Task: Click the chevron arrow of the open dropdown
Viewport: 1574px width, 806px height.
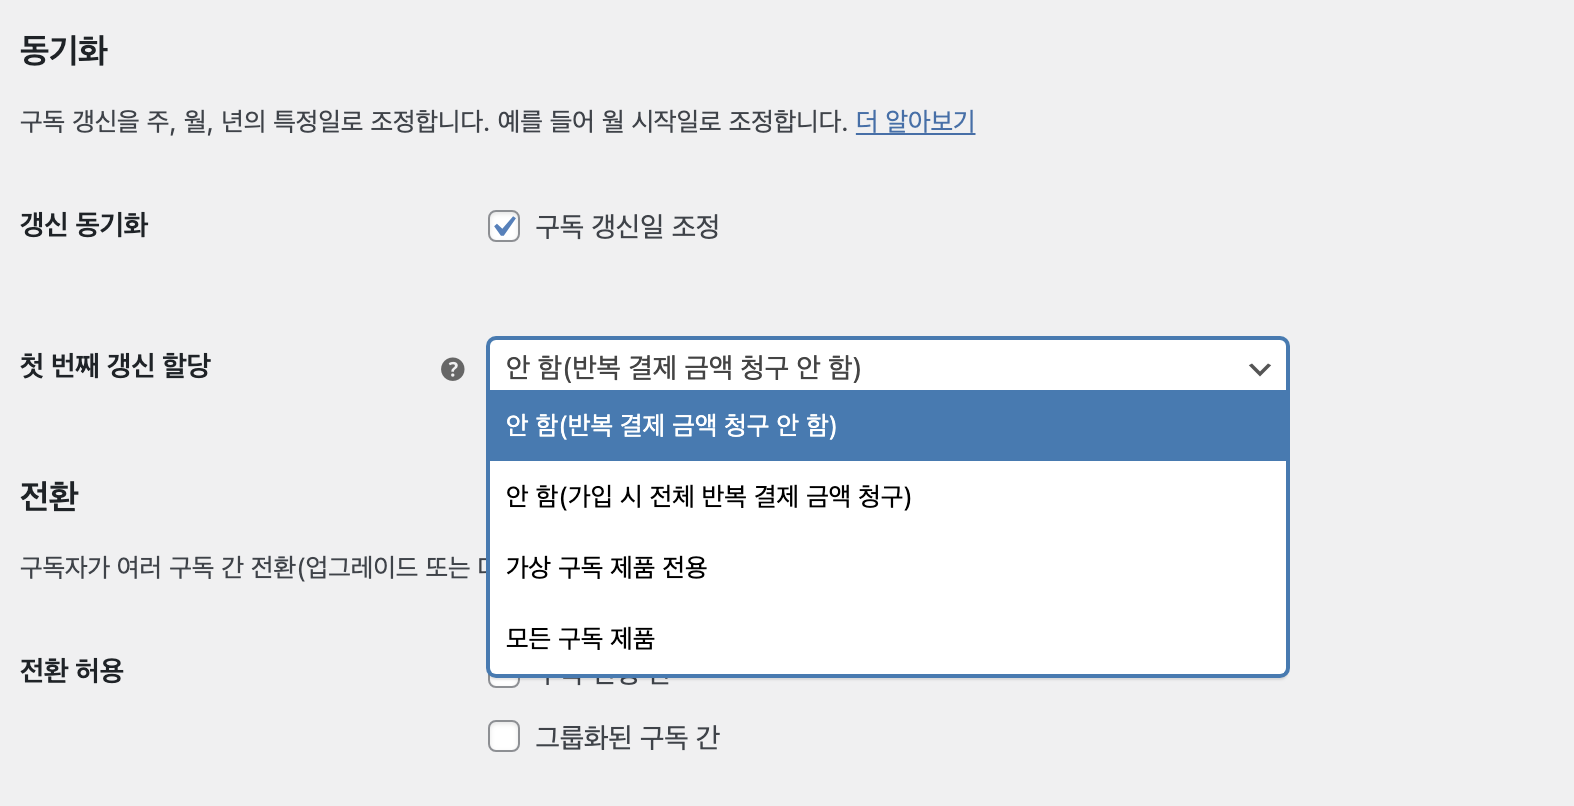Action: [x=1259, y=369]
